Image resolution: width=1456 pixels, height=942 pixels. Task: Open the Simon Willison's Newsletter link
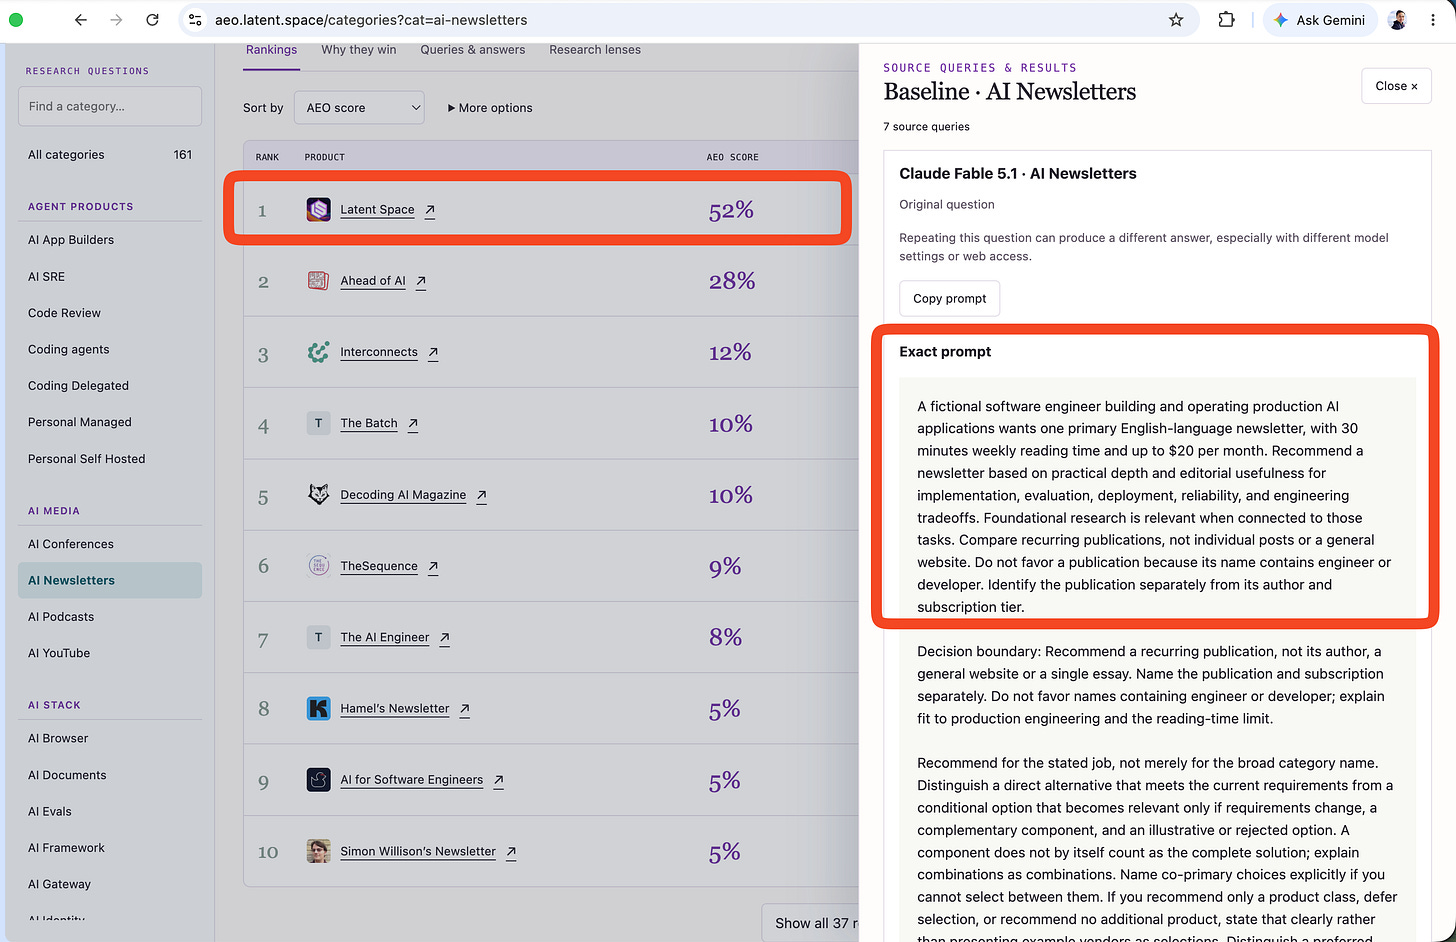[x=418, y=852]
